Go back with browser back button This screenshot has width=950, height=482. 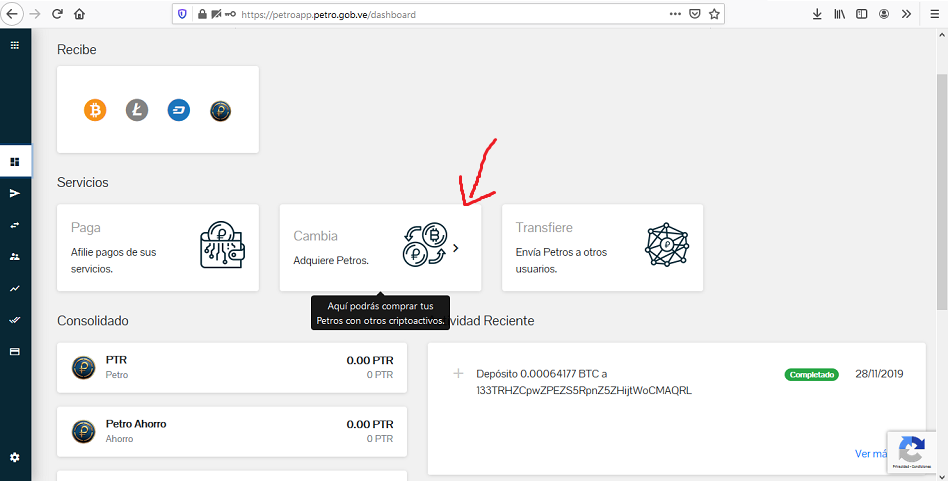coord(12,14)
